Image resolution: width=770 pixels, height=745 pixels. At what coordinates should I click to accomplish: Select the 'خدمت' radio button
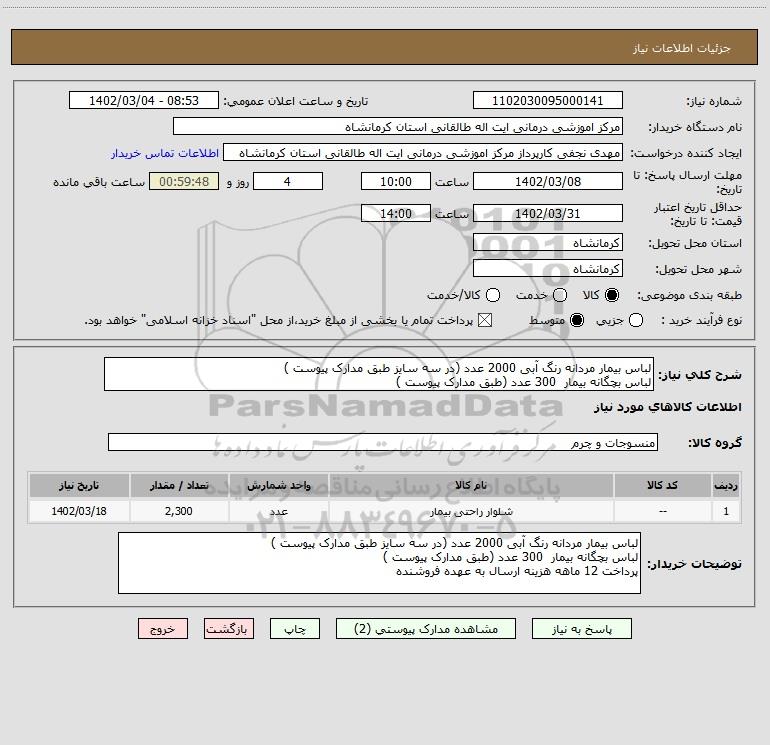click(560, 295)
